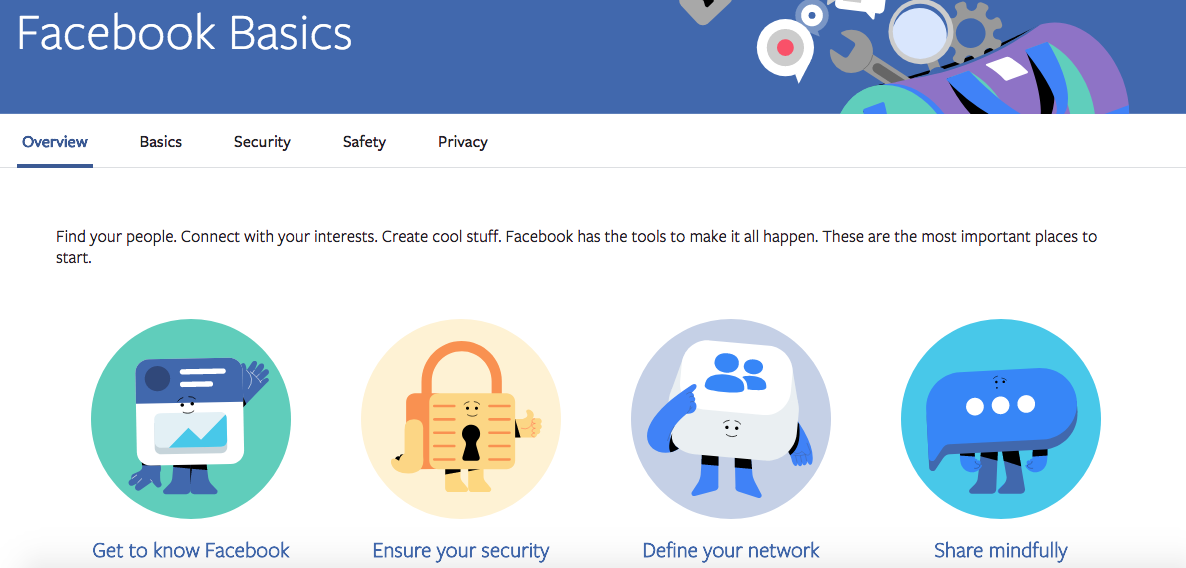Click the intro paragraph text
The image size is (1186, 568).
click(x=576, y=247)
